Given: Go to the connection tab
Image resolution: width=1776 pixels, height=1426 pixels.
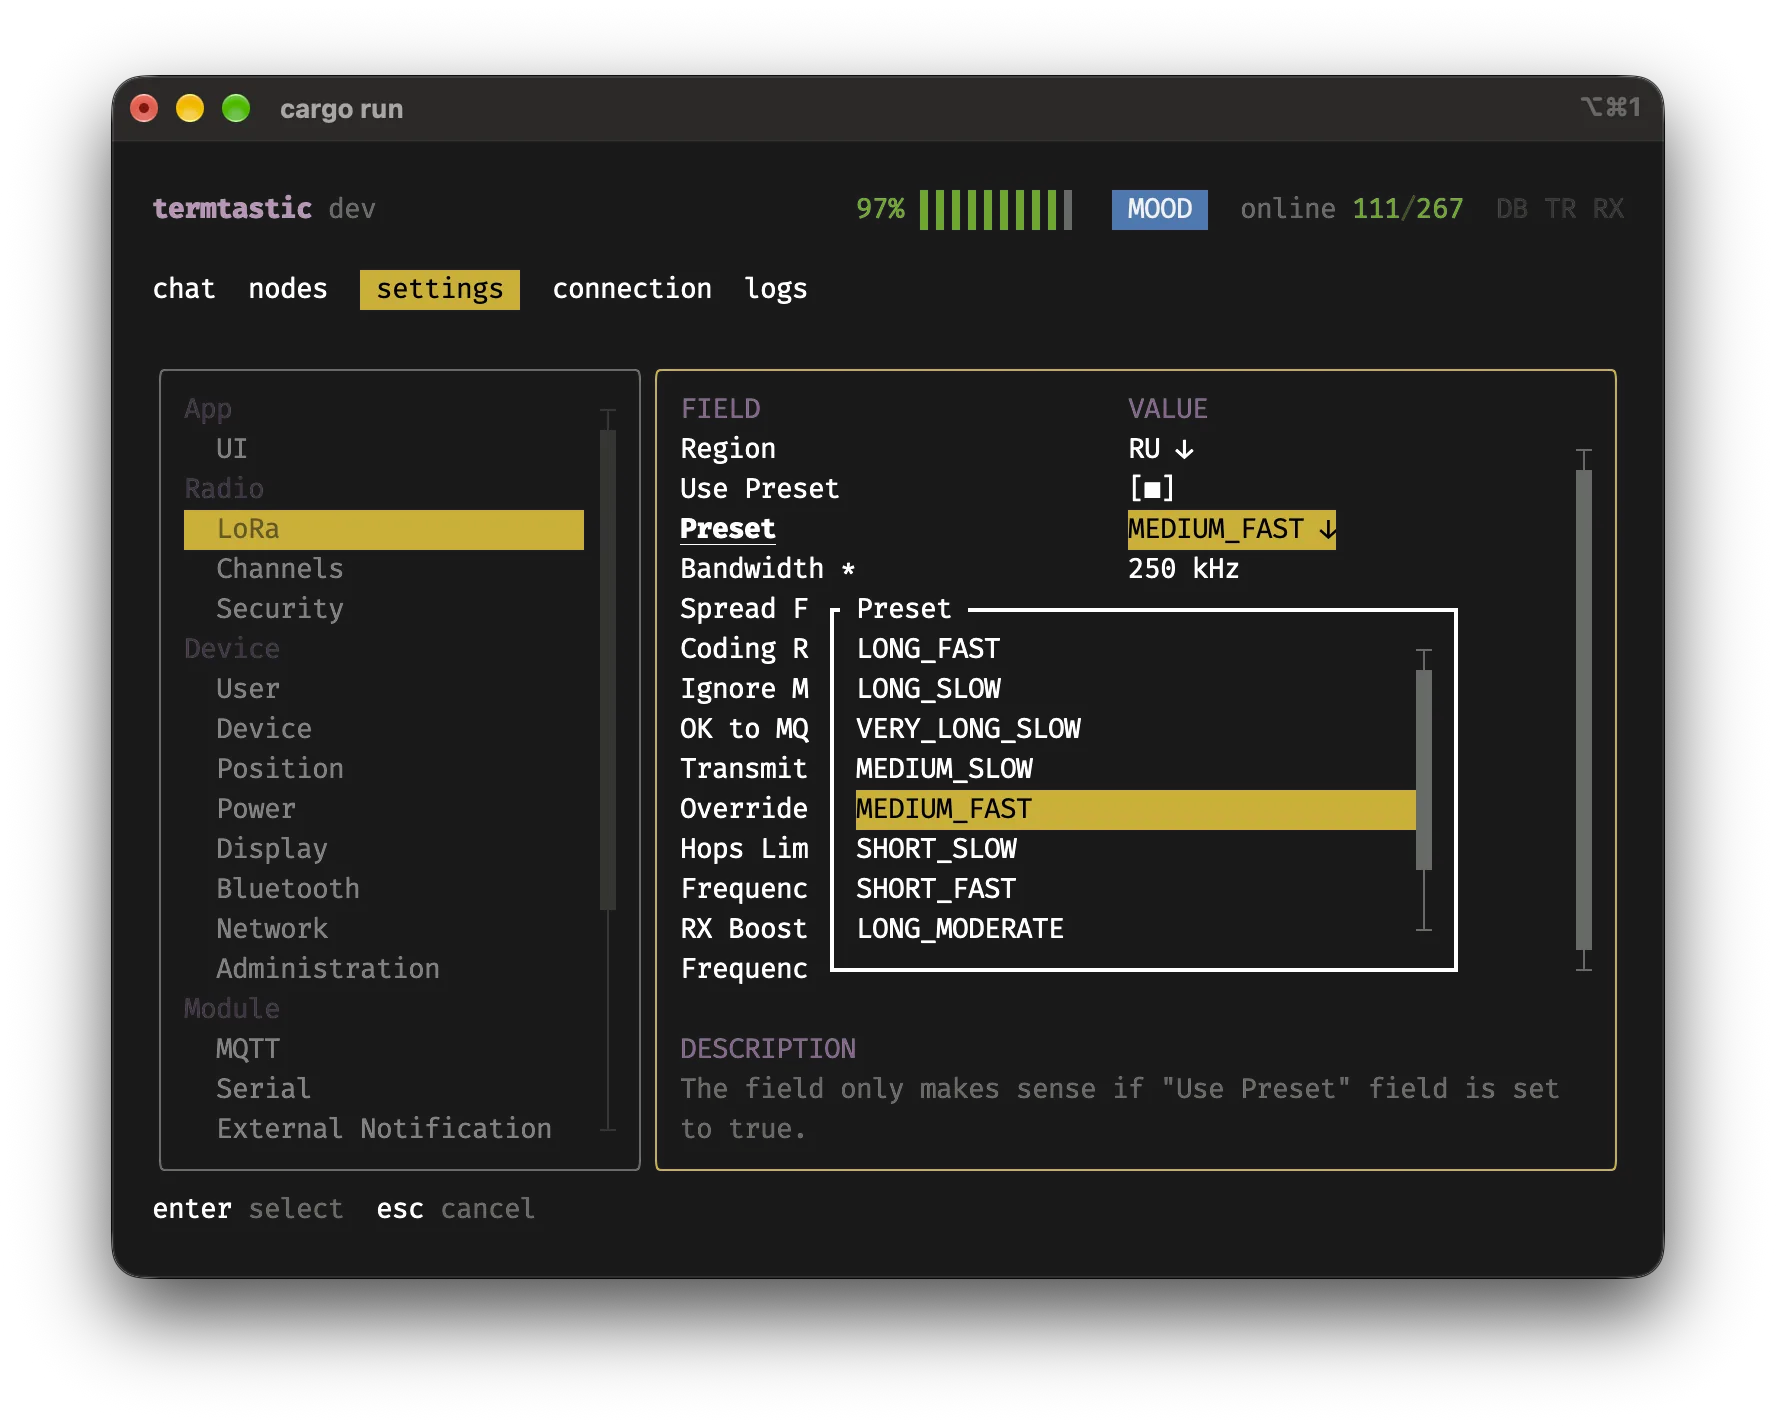Looking at the screenshot, I should 632,289.
